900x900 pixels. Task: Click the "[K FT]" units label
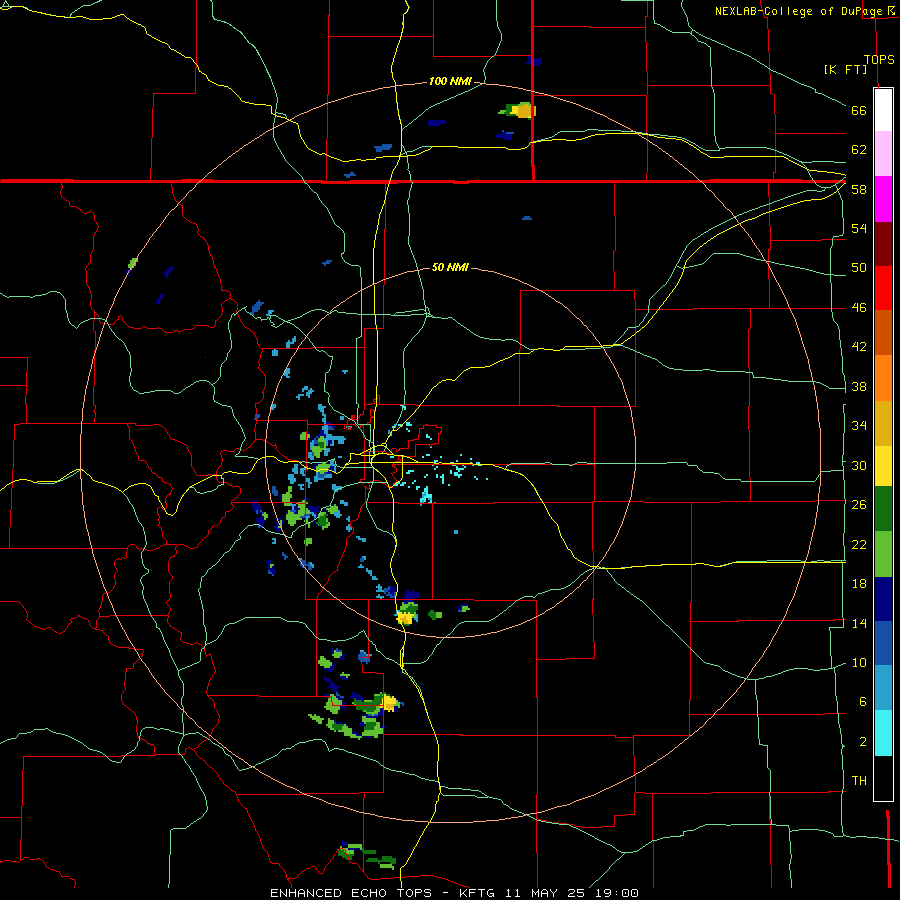[x=845, y=69]
